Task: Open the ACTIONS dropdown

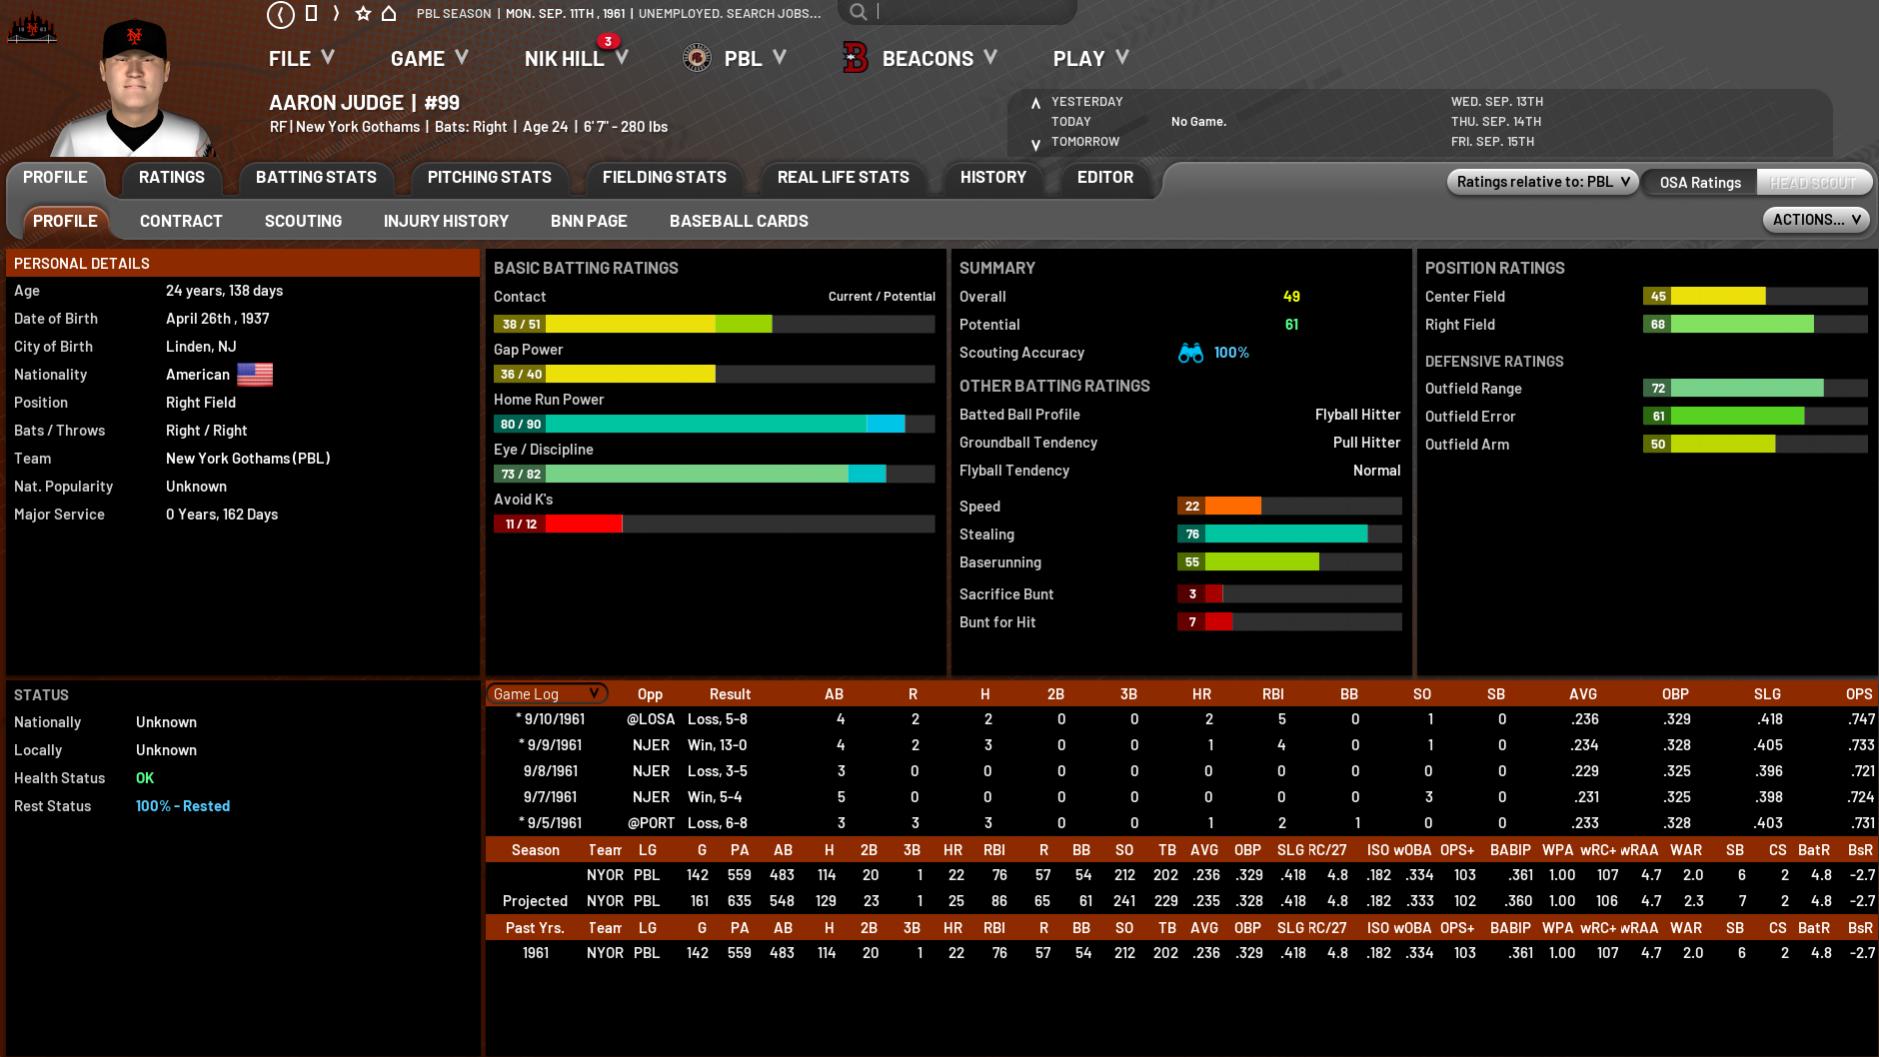Action: [x=1816, y=220]
